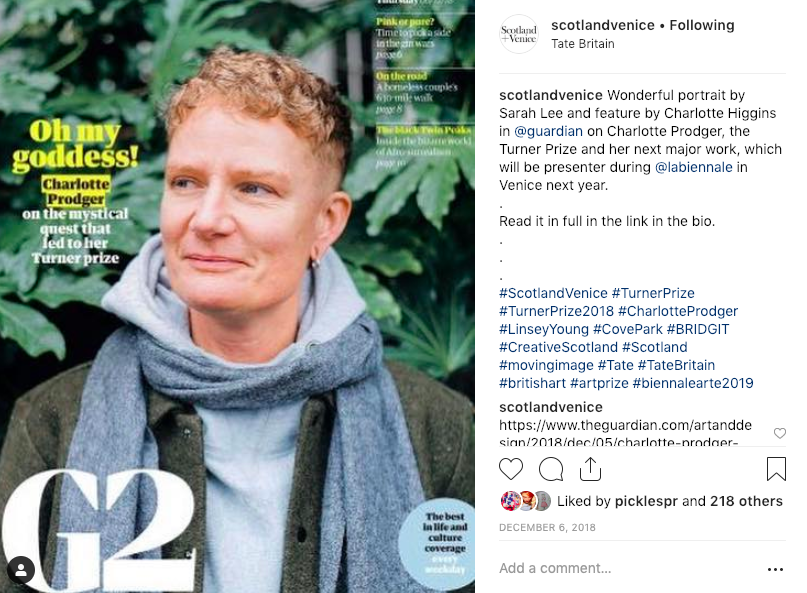Open the Scotland + Venice profile avatar
This screenshot has height=593, width=807.
click(x=519, y=34)
